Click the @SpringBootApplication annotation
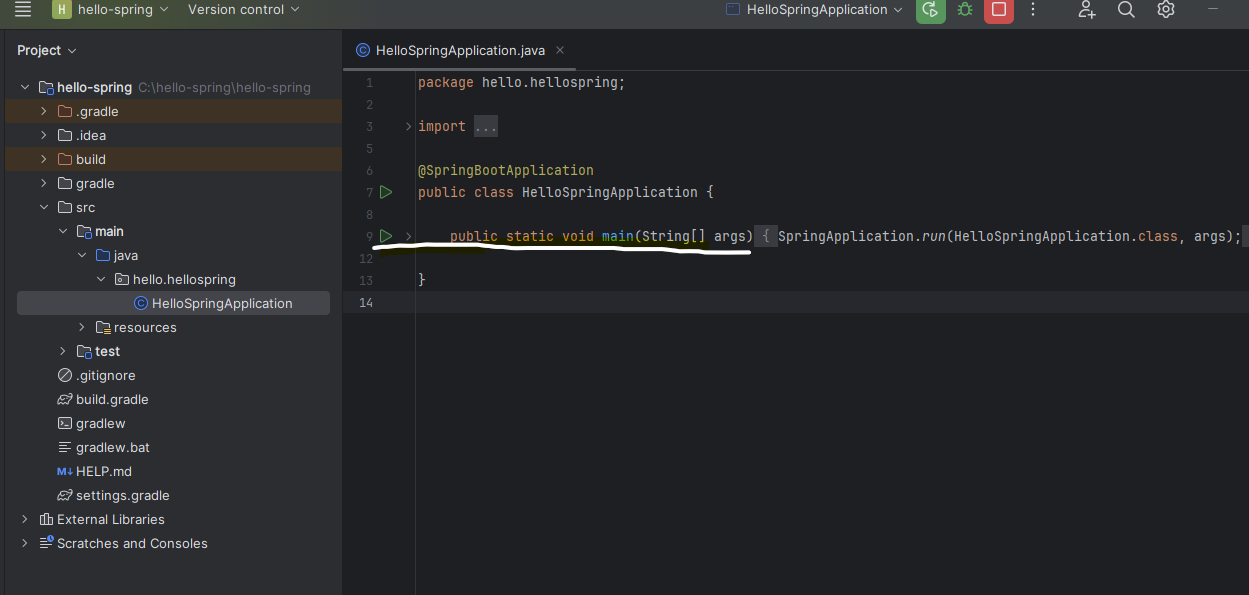1249x595 pixels. click(506, 170)
